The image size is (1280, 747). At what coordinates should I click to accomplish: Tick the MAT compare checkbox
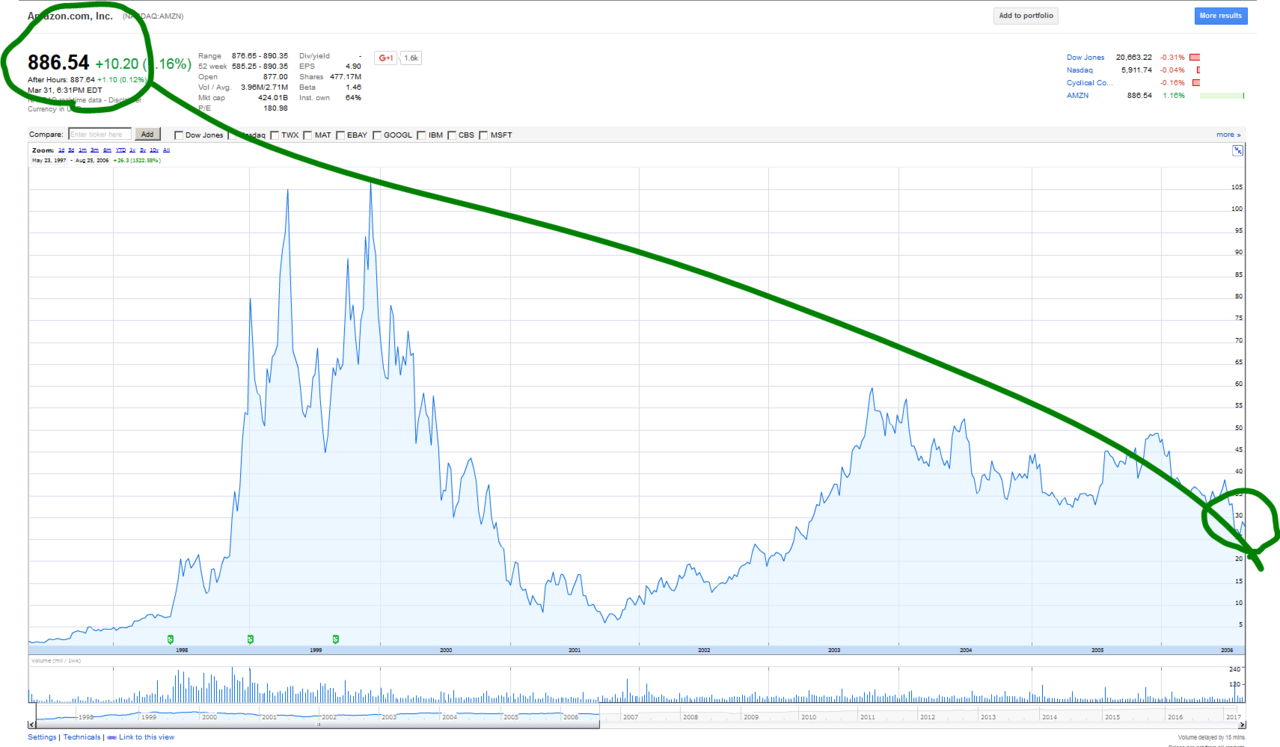point(307,135)
